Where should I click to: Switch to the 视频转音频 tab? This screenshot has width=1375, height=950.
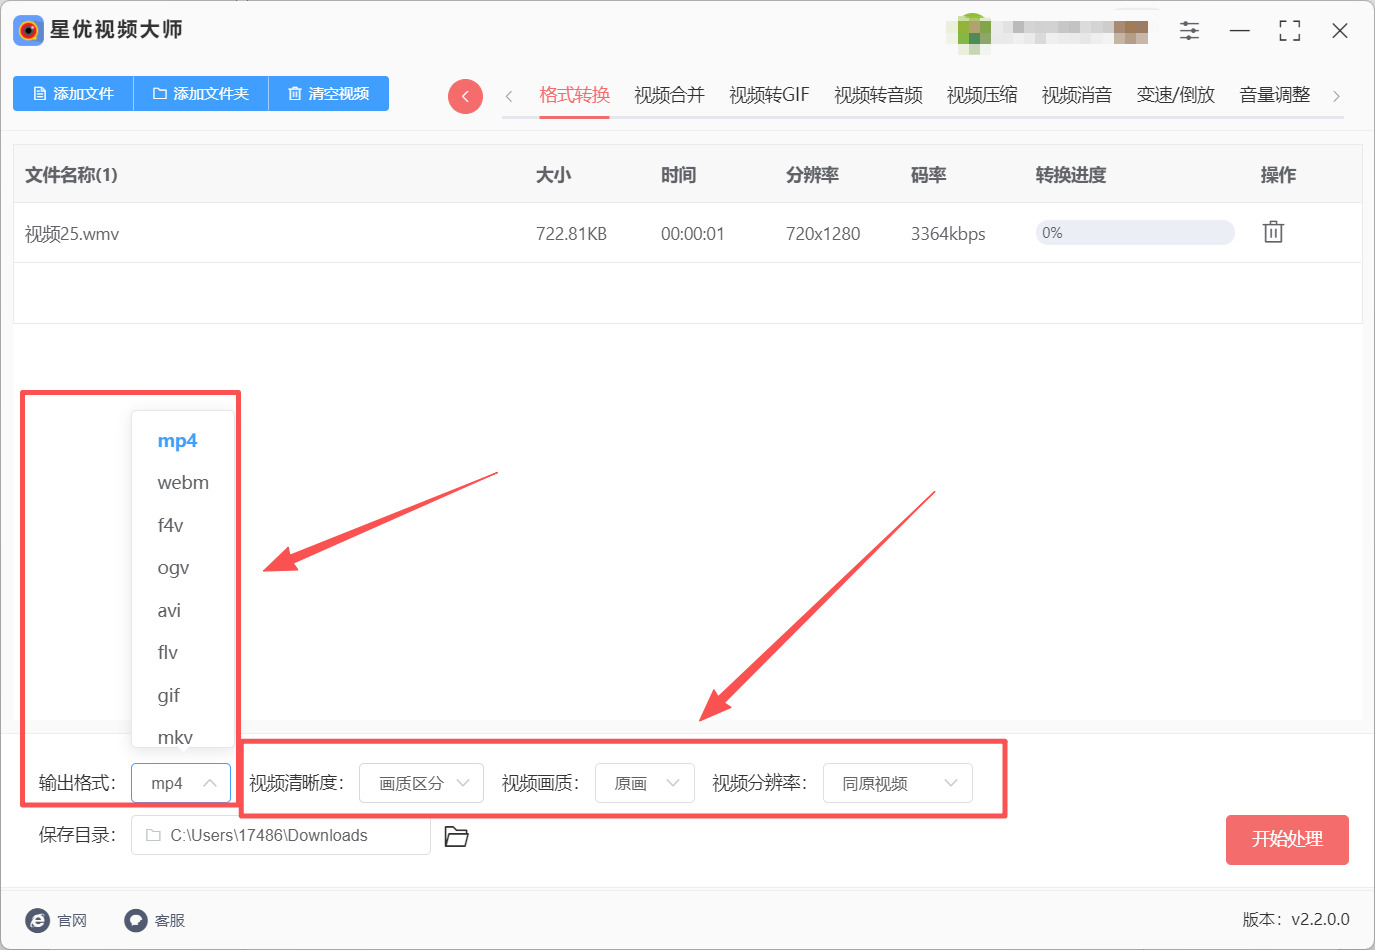tap(878, 95)
